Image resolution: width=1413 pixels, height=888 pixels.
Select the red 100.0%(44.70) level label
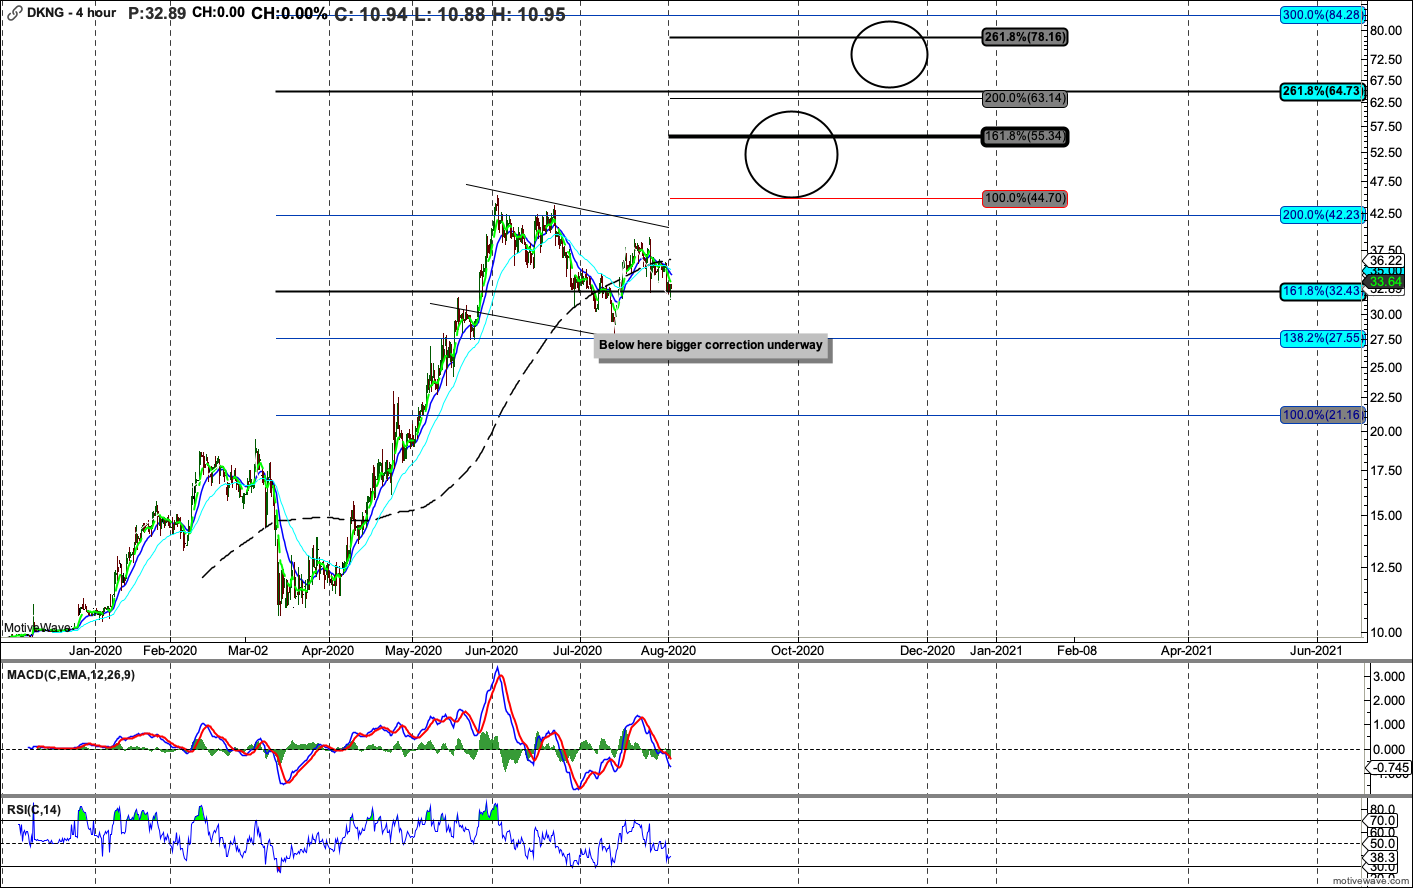coord(1025,198)
